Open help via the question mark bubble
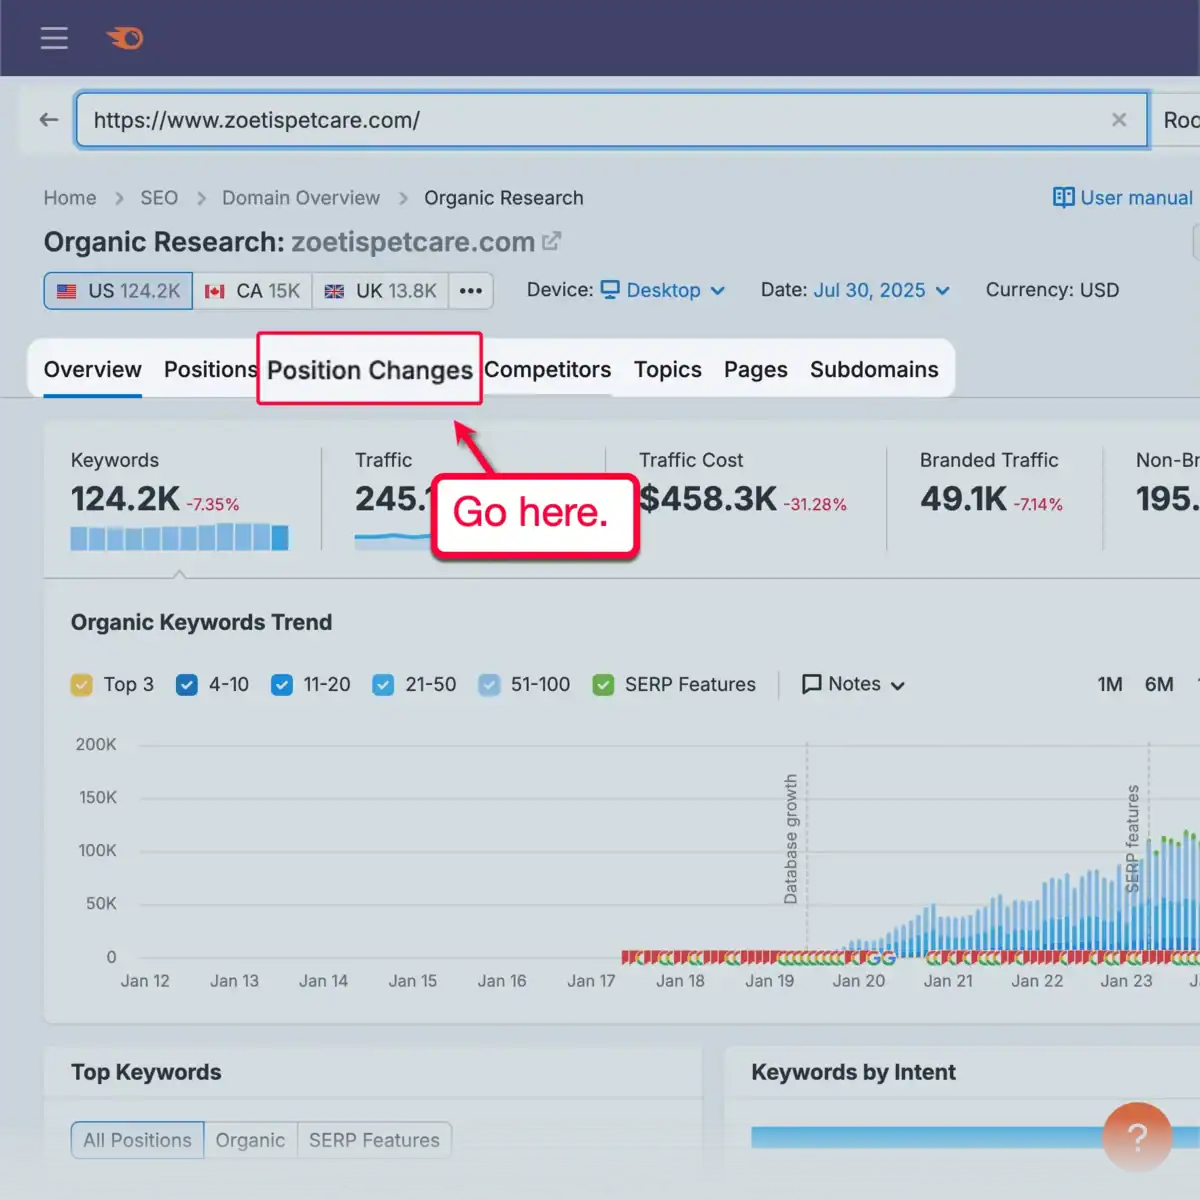Viewport: 1200px width, 1200px height. click(x=1137, y=1137)
